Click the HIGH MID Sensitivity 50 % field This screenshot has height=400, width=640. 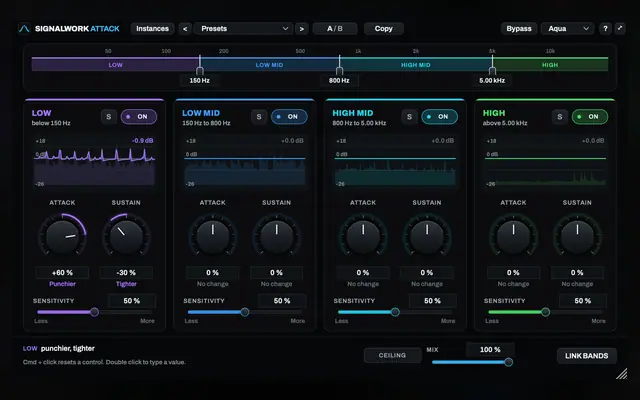(x=432, y=301)
